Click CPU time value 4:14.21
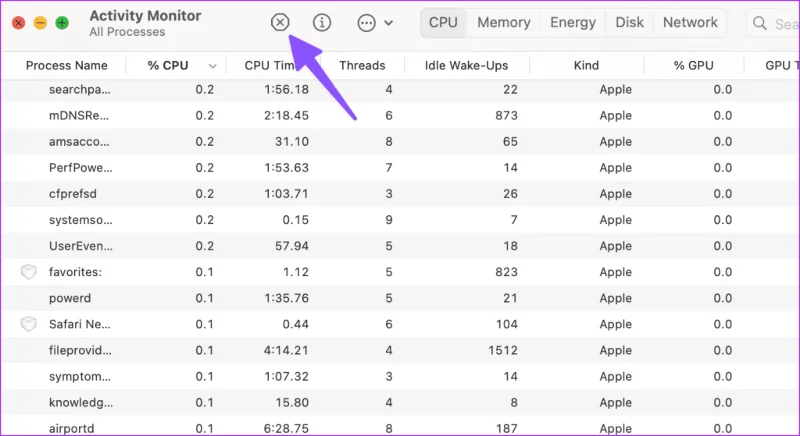This screenshot has height=436, width=800. [286, 350]
